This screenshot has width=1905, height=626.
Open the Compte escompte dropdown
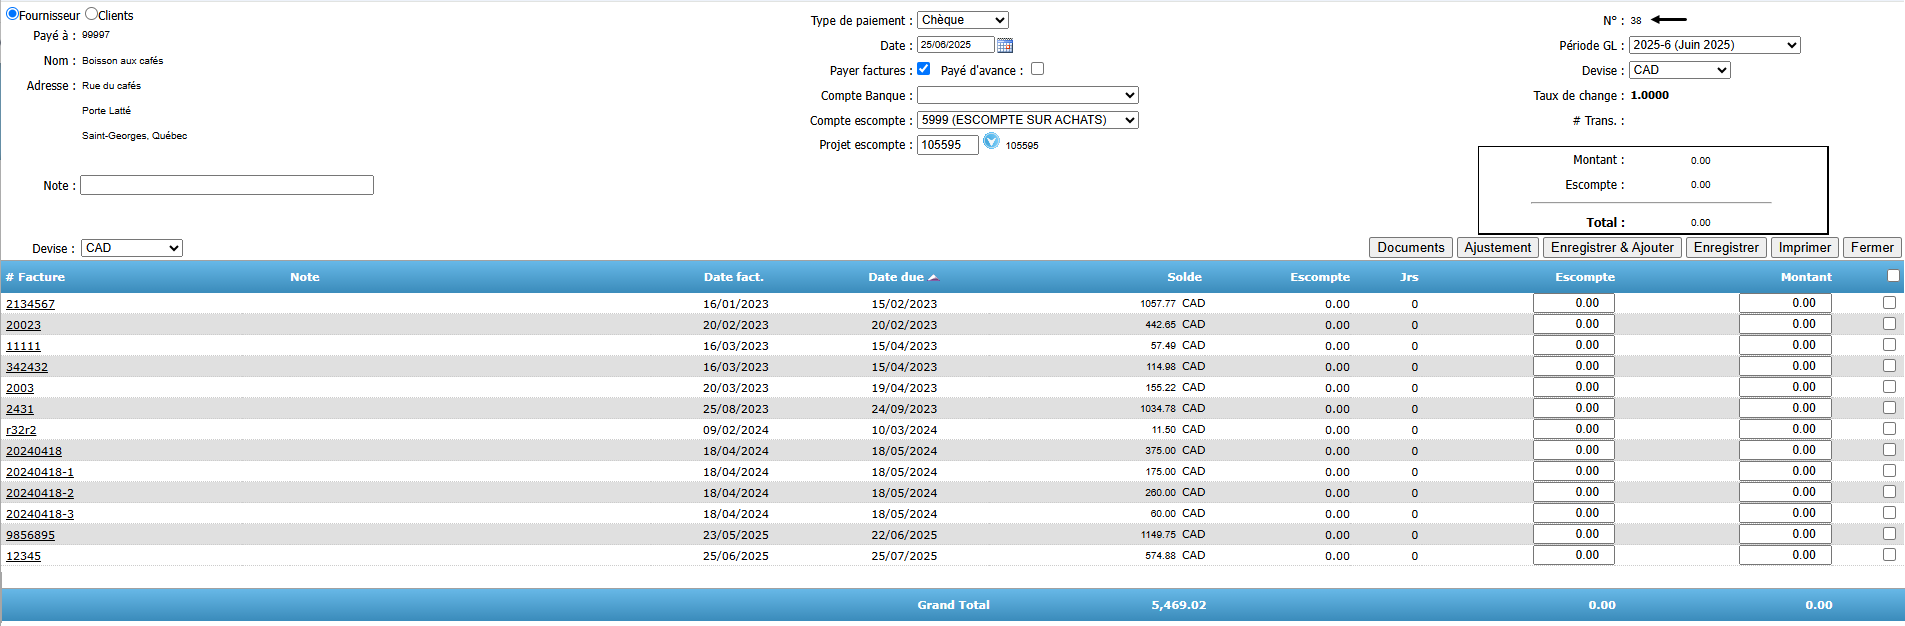pos(1027,120)
